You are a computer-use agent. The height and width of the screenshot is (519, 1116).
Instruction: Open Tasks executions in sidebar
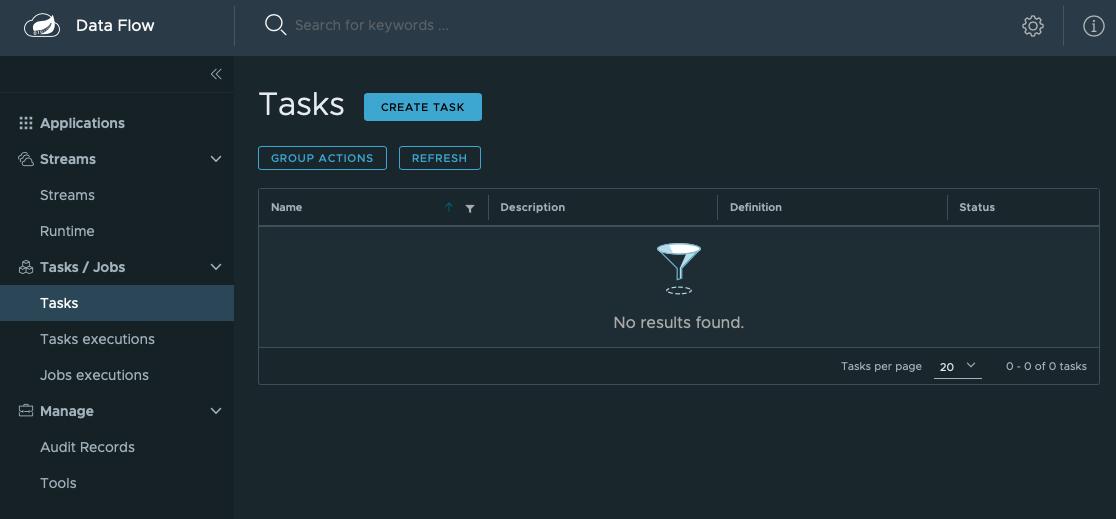click(98, 339)
